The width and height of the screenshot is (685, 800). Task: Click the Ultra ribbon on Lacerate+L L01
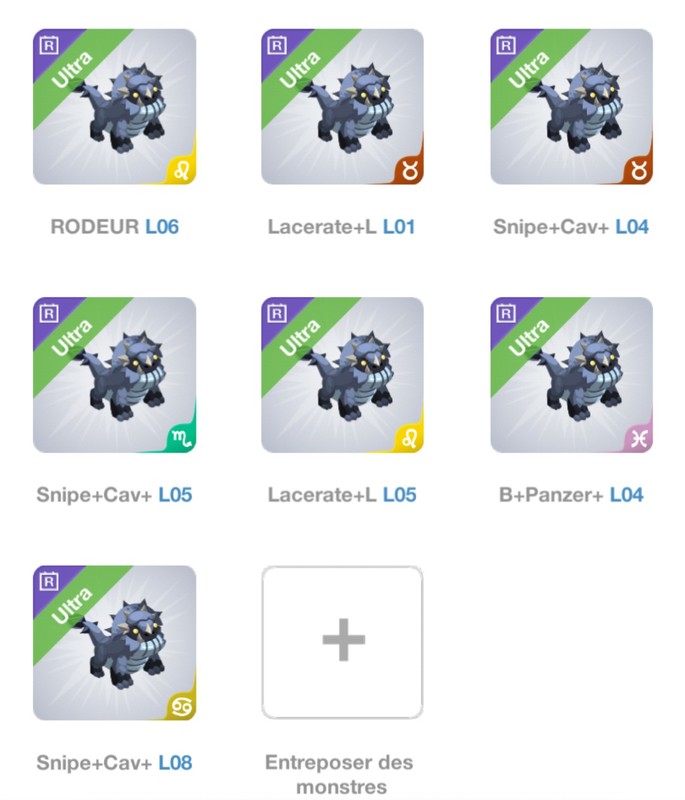pyautogui.click(x=300, y=70)
